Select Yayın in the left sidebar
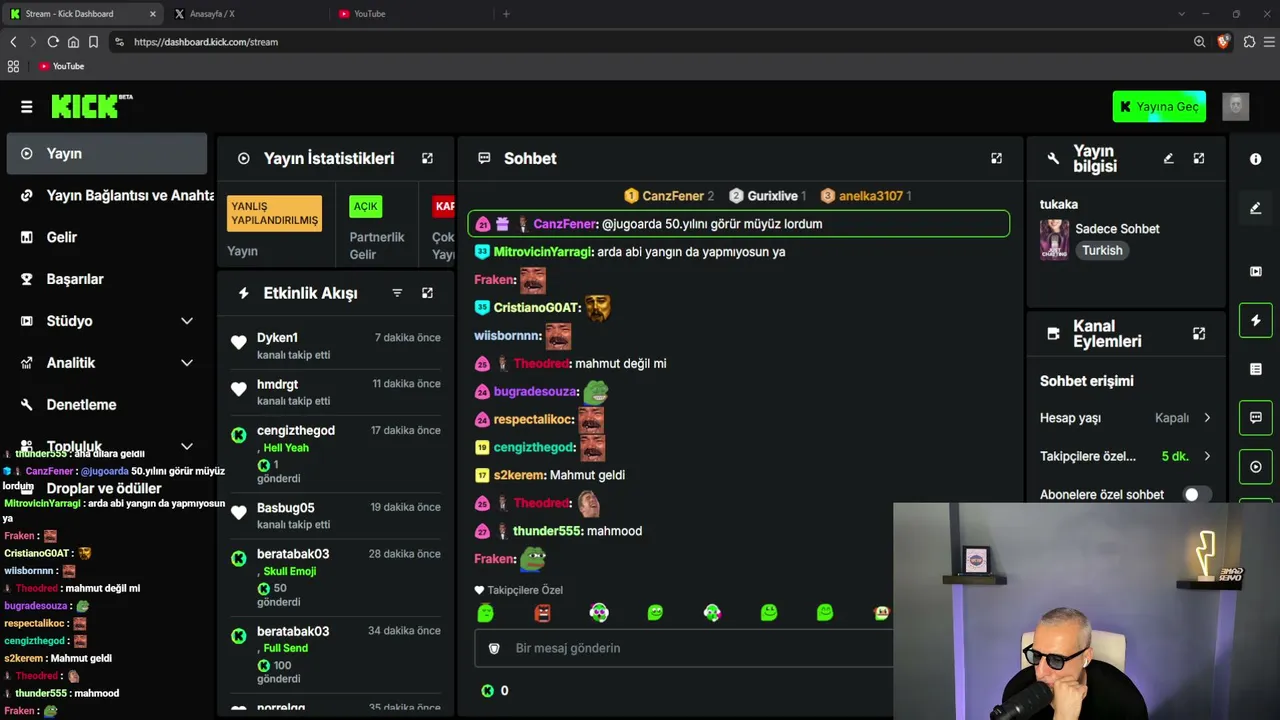 click(x=107, y=154)
